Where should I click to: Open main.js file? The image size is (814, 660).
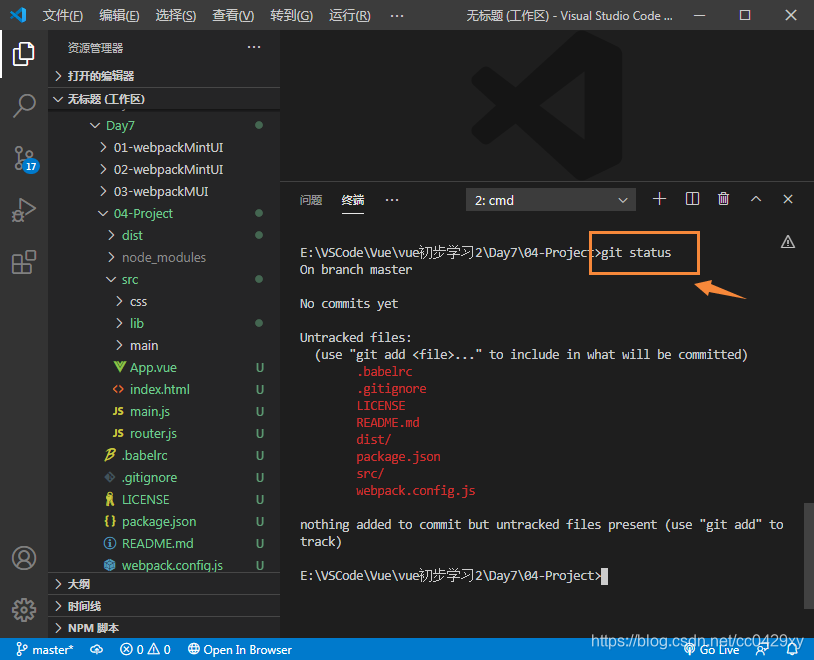click(164, 411)
